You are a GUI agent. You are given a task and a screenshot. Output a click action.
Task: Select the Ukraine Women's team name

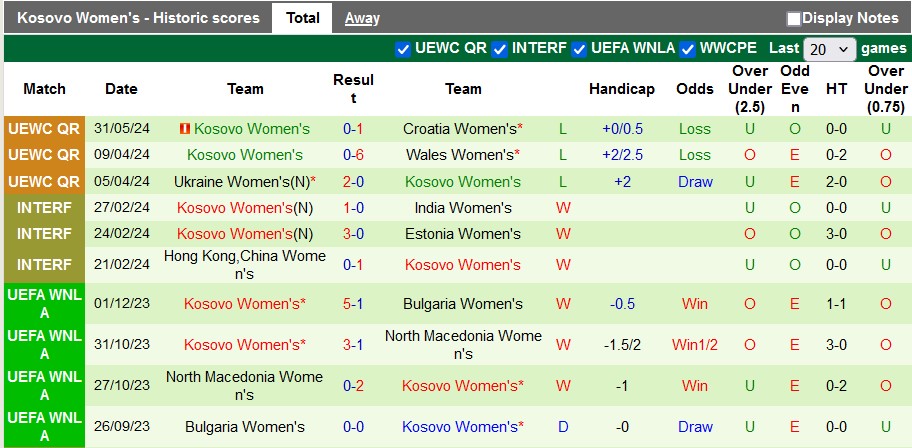click(242, 182)
